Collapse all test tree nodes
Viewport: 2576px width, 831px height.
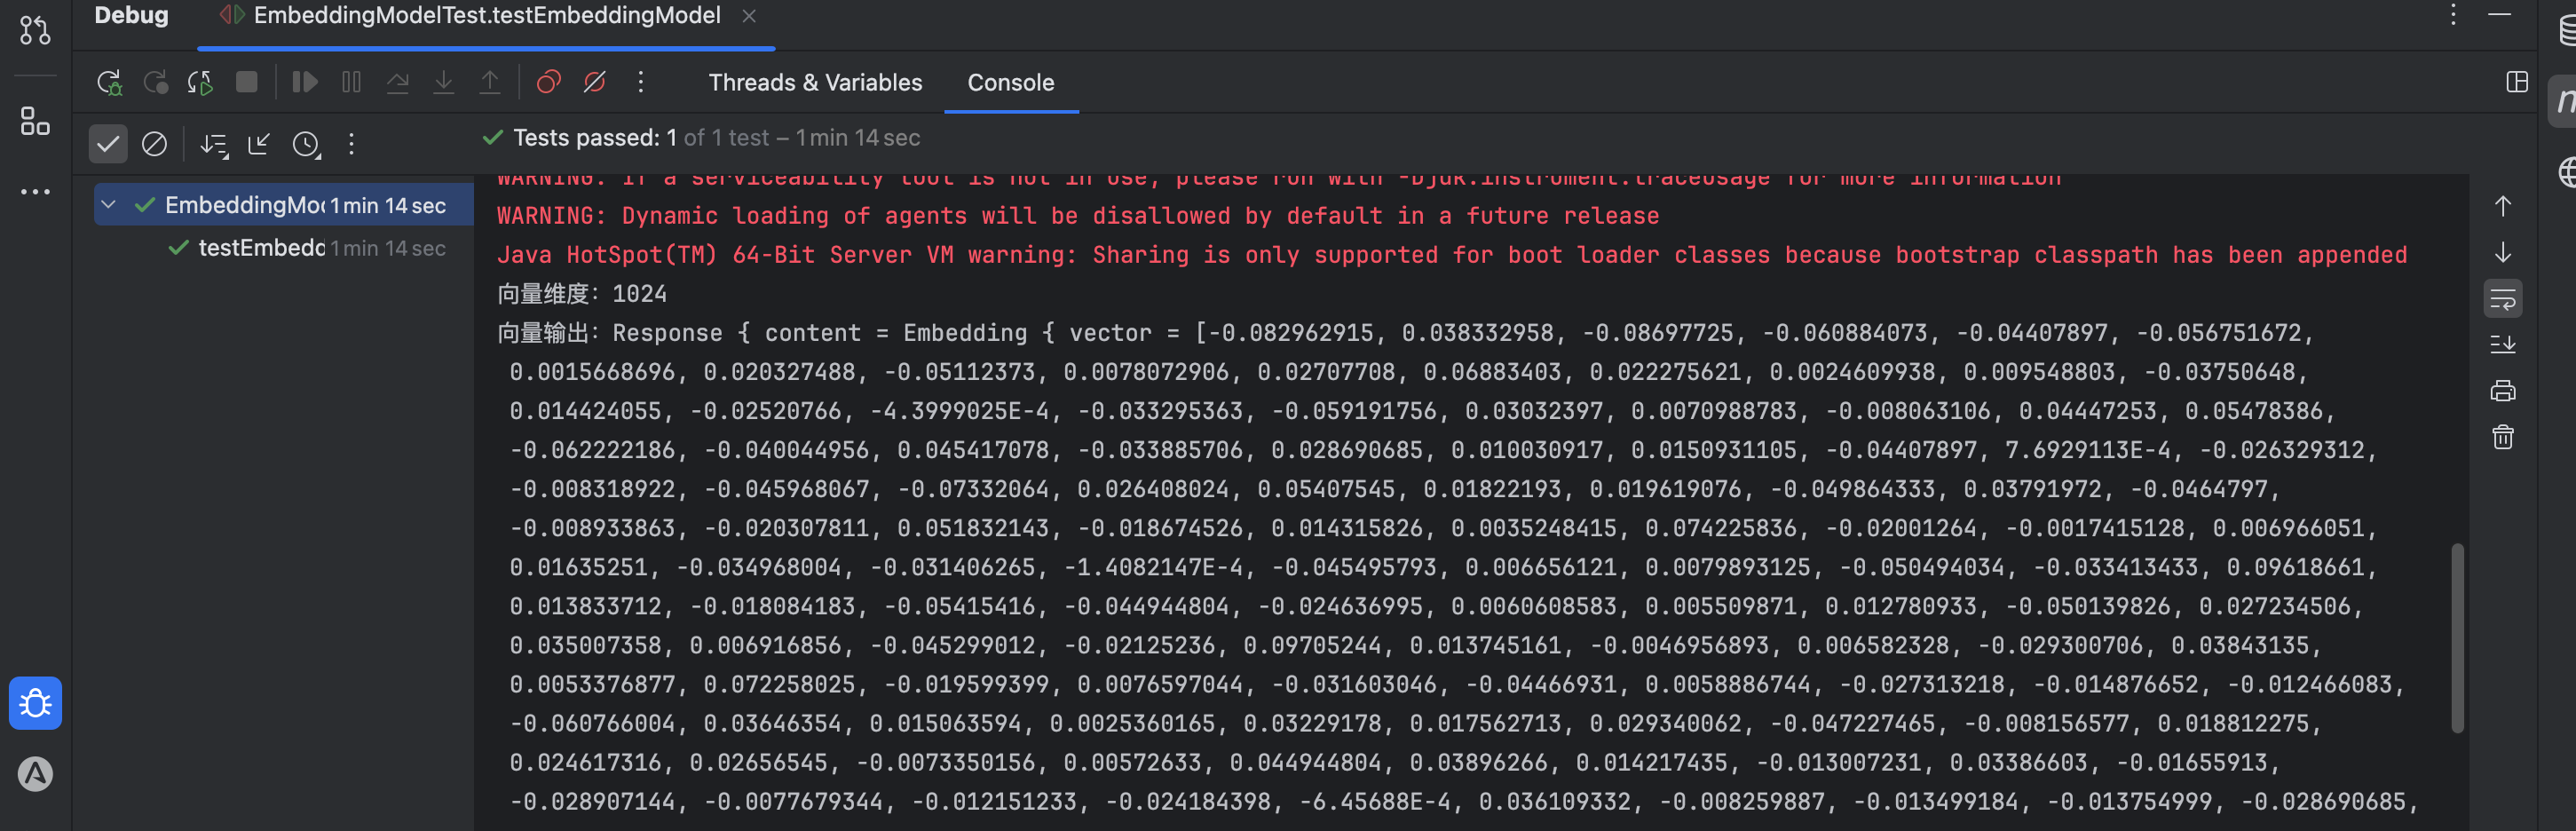tap(259, 144)
